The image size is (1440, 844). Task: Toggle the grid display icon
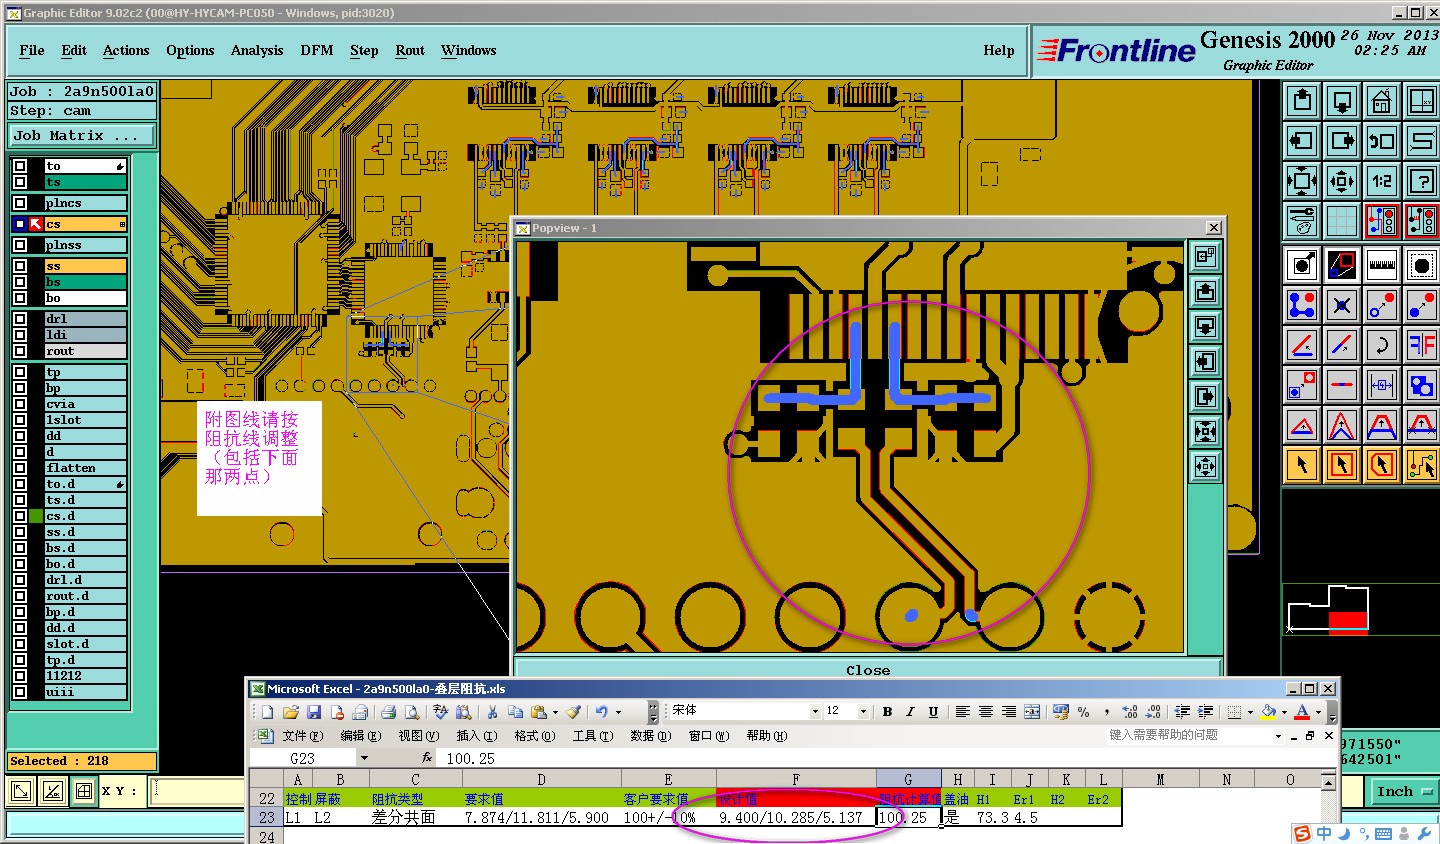point(1342,221)
